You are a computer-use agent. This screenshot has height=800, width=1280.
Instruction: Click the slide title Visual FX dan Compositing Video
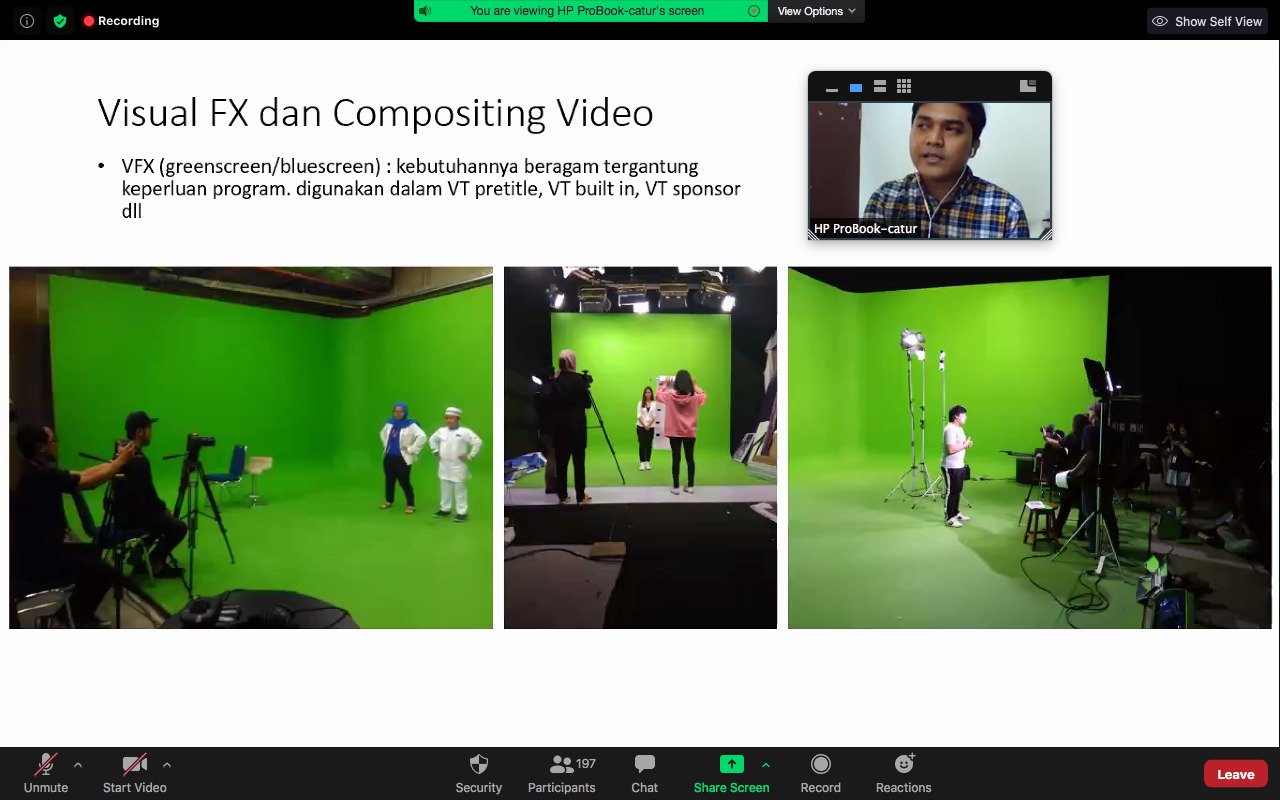376,113
